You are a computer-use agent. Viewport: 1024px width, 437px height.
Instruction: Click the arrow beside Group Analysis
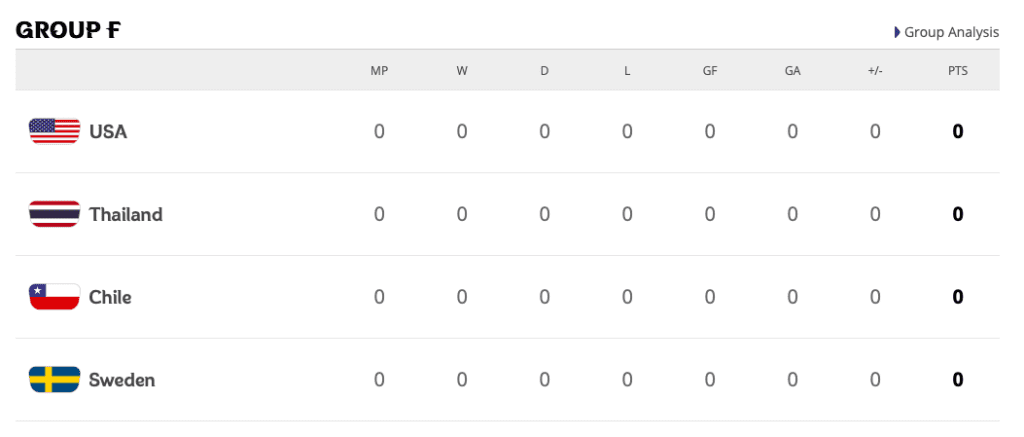tap(897, 32)
